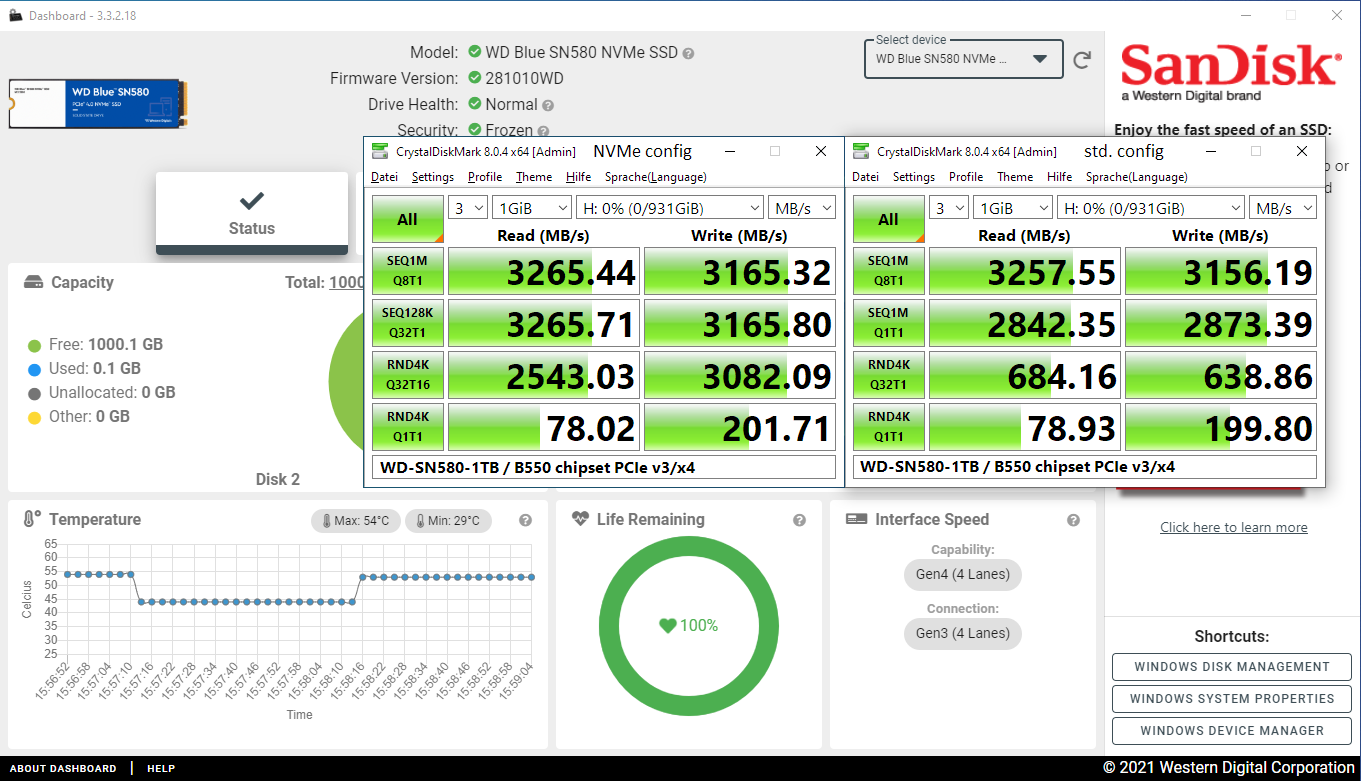This screenshot has width=1361, height=781.
Task: Click the green Free legend dot
Action: [x=35, y=345]
